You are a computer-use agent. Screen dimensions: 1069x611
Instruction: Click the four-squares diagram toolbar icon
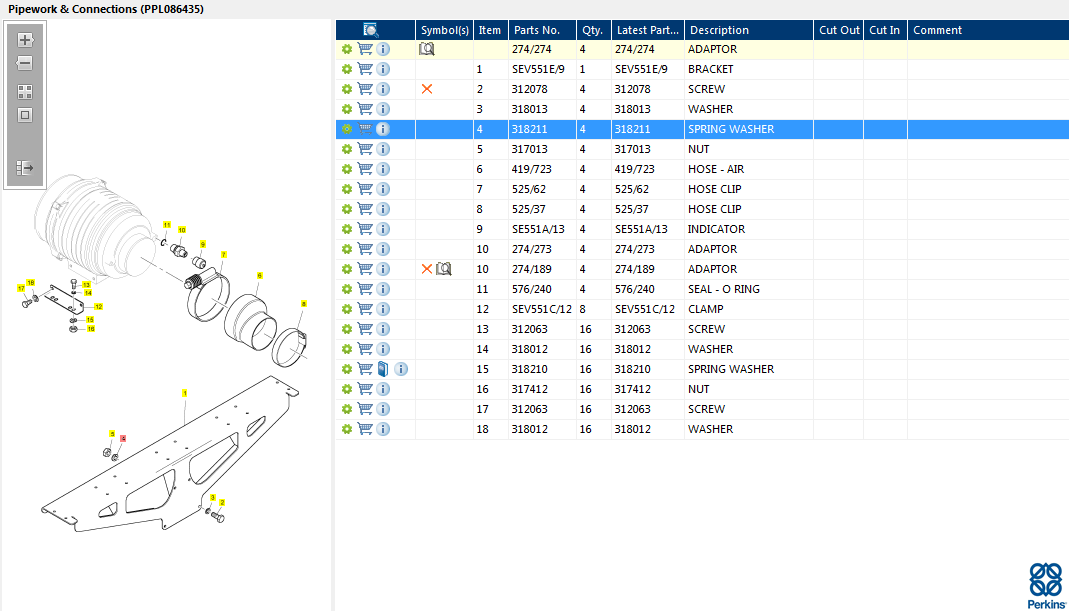[x=25, y=91]
